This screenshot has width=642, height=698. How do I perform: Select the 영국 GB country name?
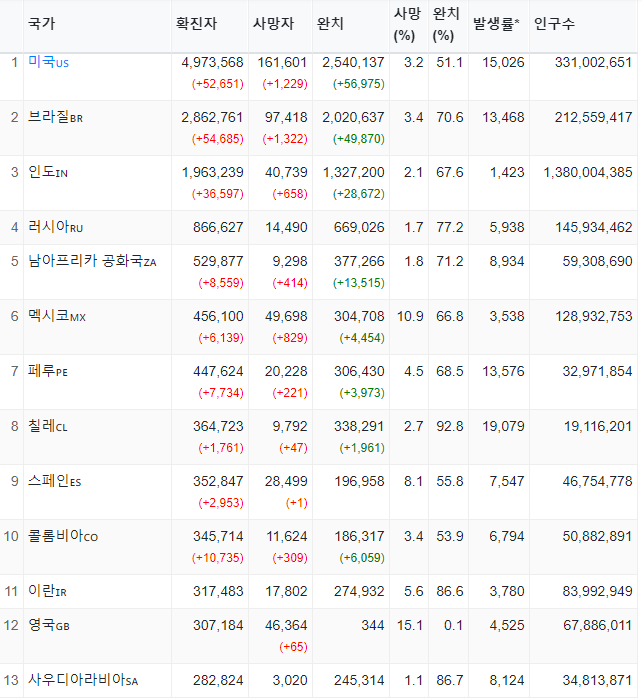(x=49, y=625)
